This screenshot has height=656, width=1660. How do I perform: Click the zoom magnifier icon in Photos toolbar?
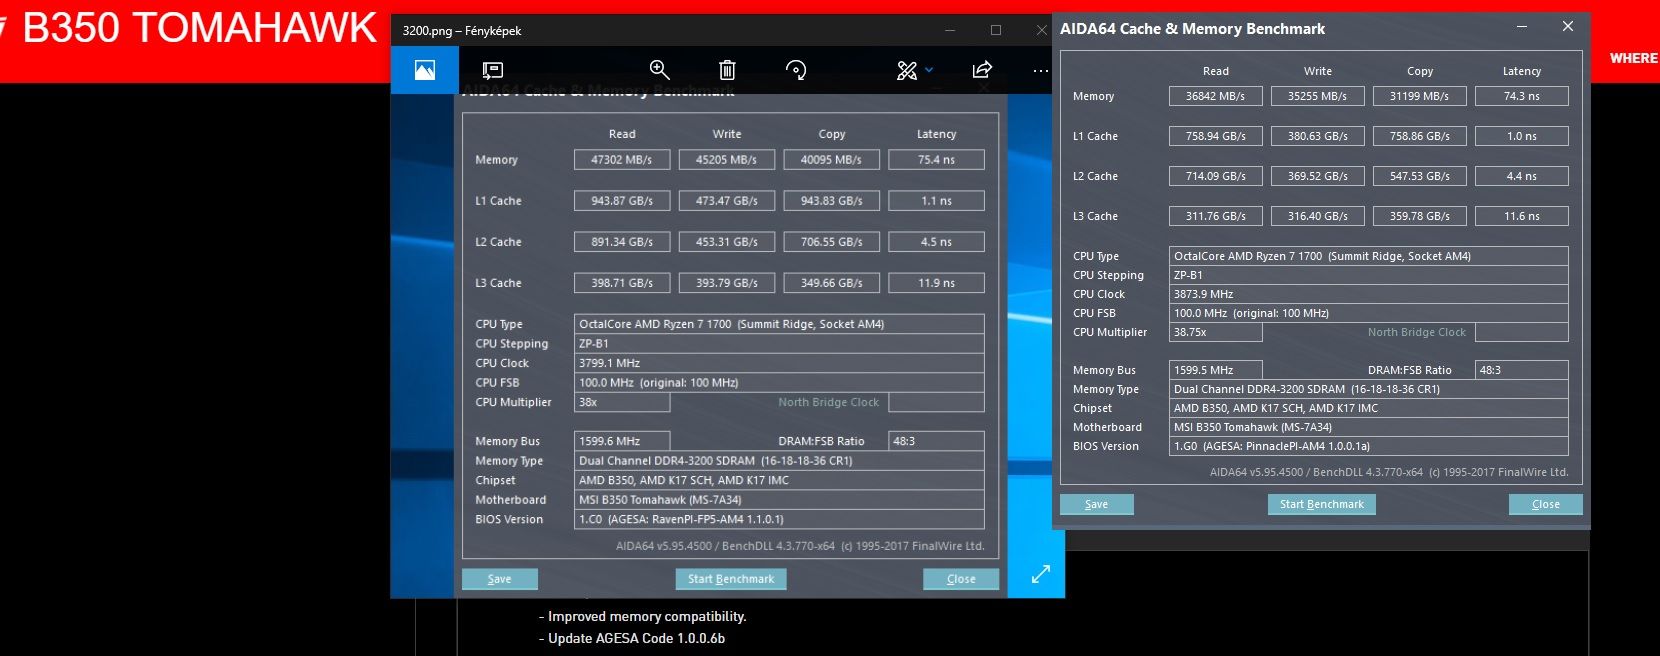point(660,69)
